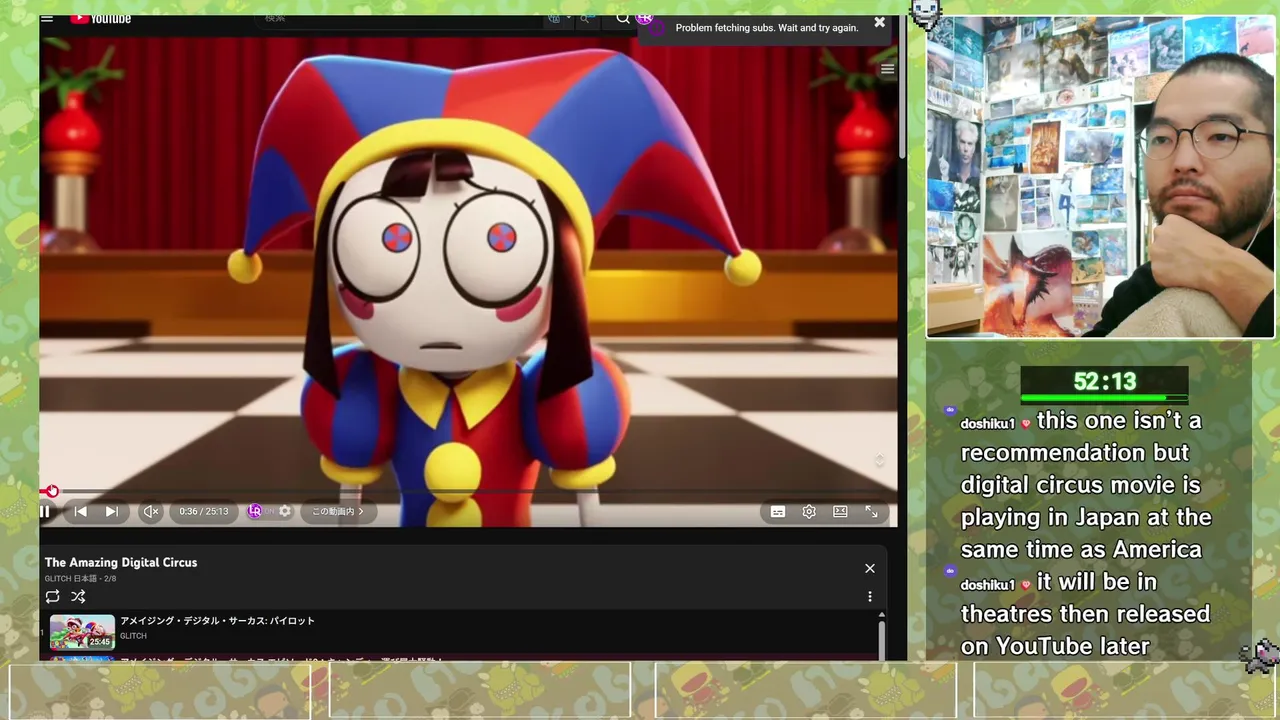Go to the YouTube home logo

(x=101, y=18)
